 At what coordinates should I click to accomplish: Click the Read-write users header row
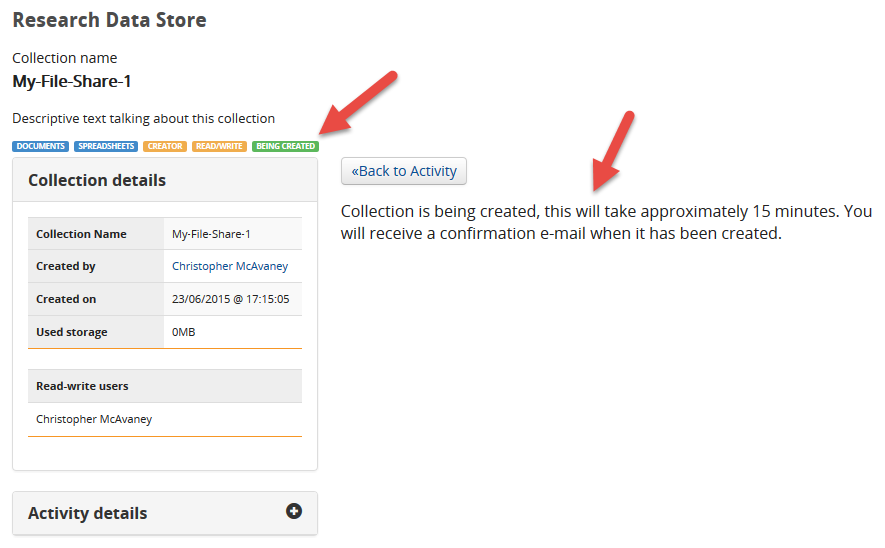(x=165, y=386)
